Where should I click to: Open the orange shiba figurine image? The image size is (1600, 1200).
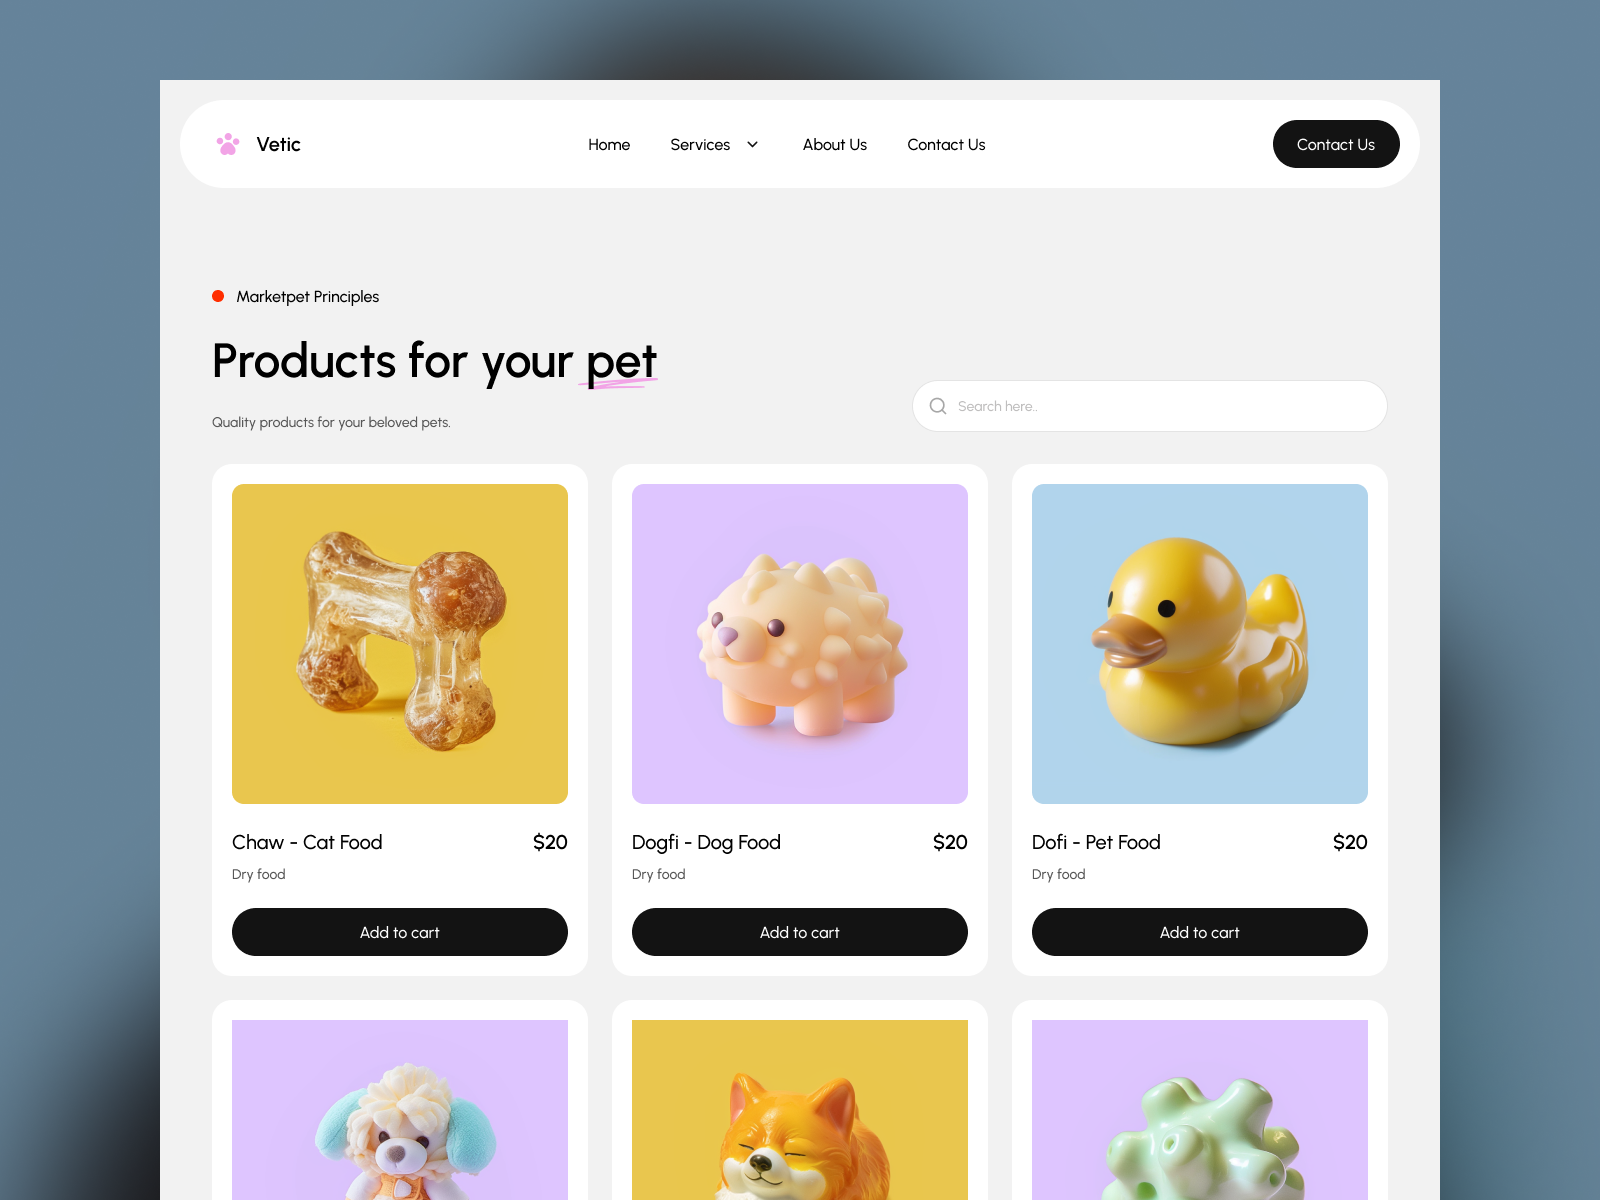point(800,1110)
